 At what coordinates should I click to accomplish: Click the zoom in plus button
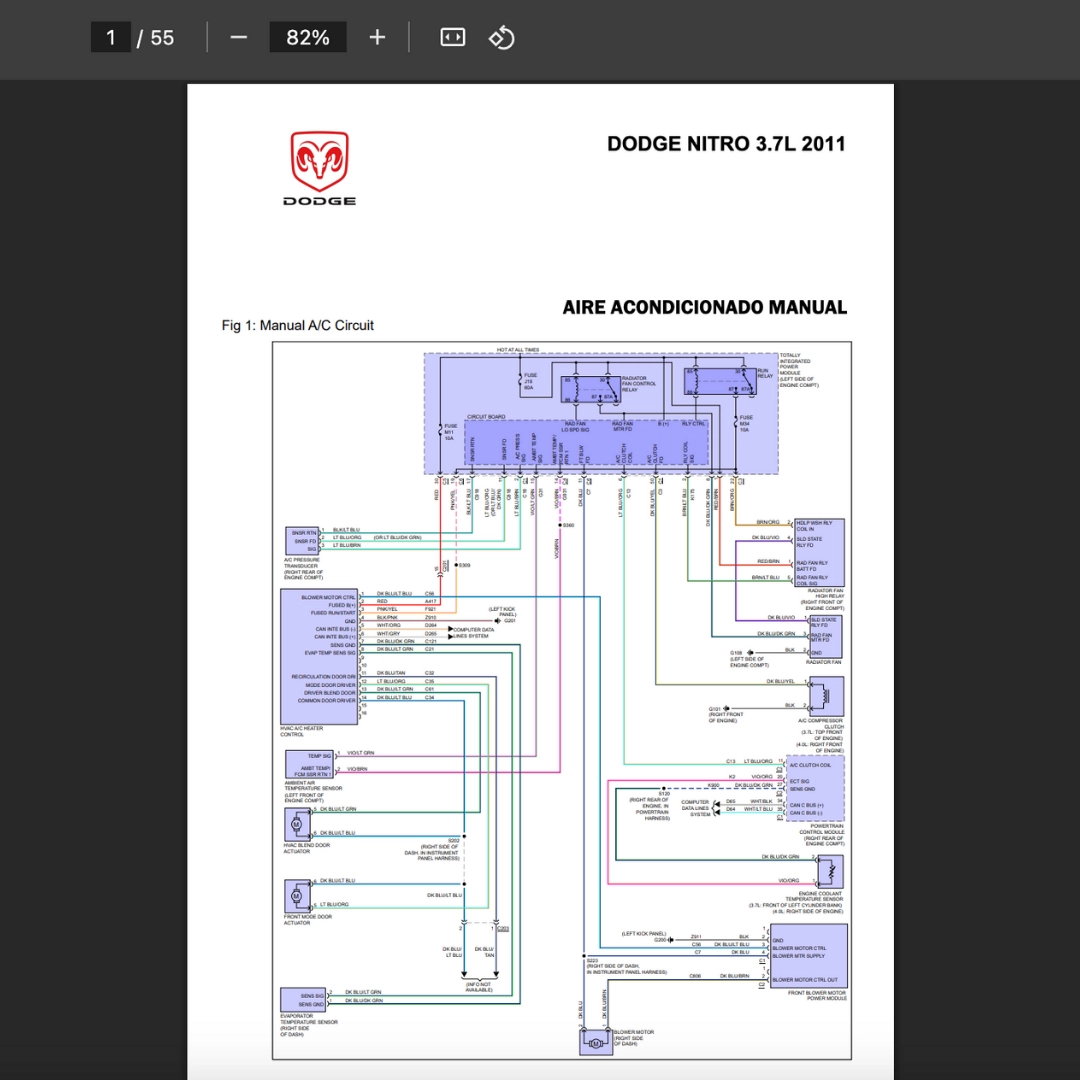[376, 37]
